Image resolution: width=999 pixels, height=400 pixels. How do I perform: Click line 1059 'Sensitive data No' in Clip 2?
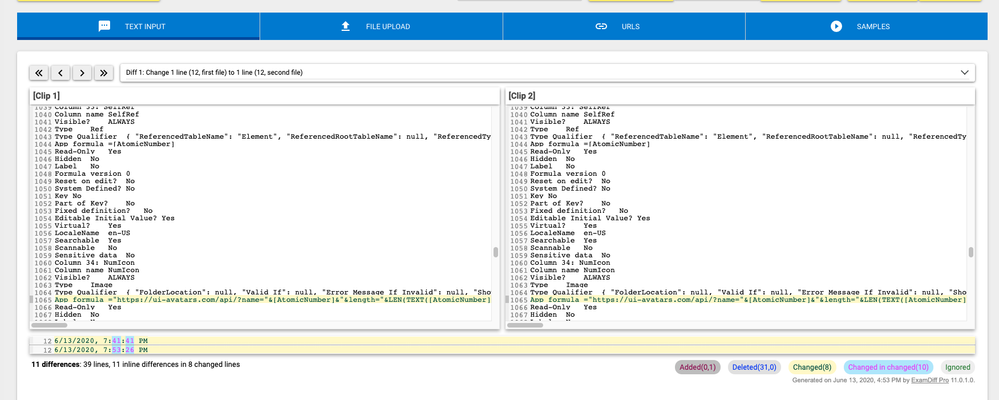(570, 255)
